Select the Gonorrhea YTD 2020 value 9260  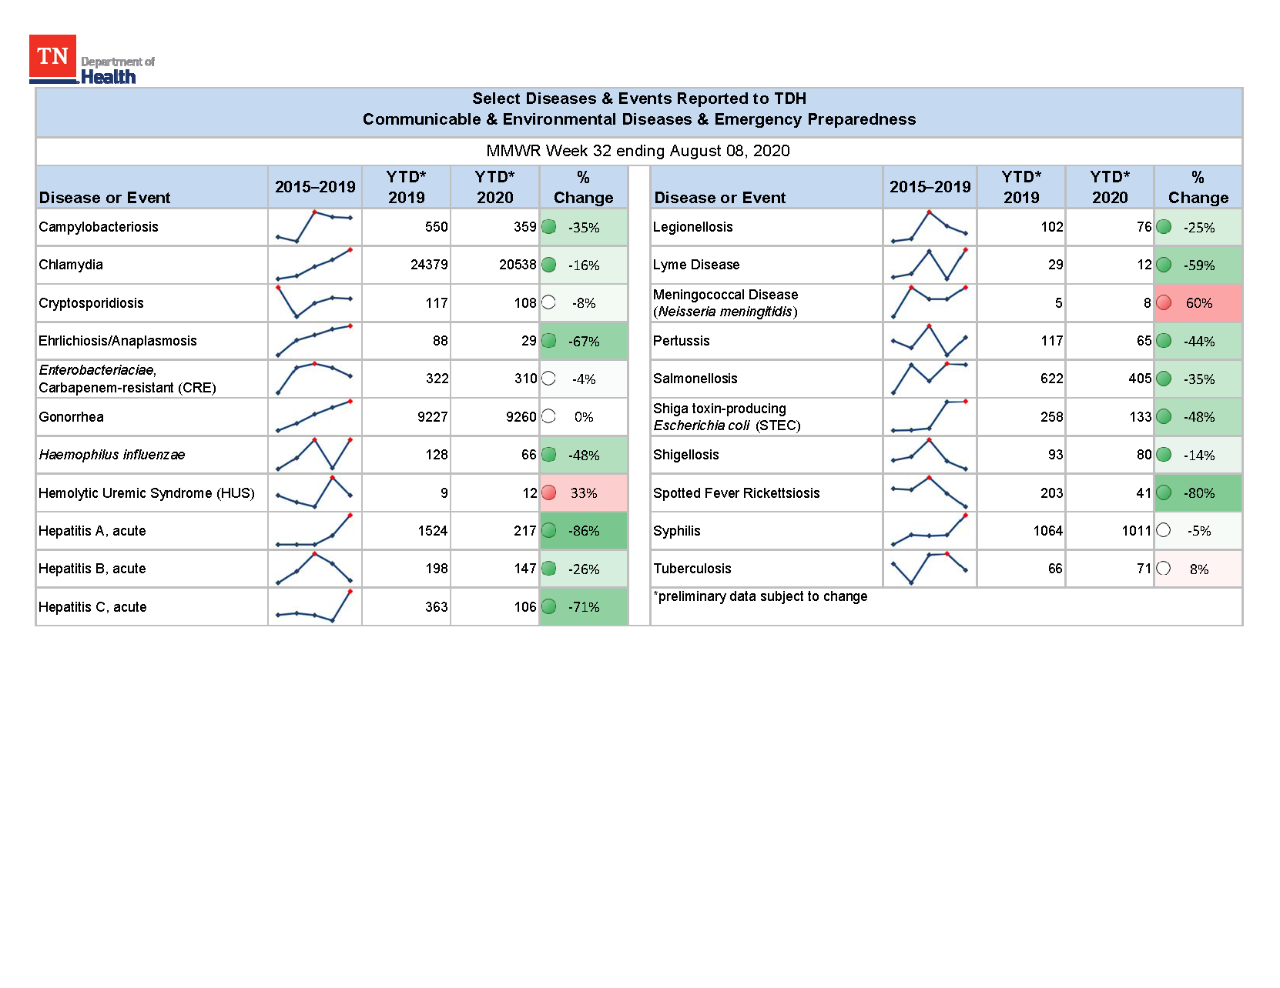click(521, 417)
